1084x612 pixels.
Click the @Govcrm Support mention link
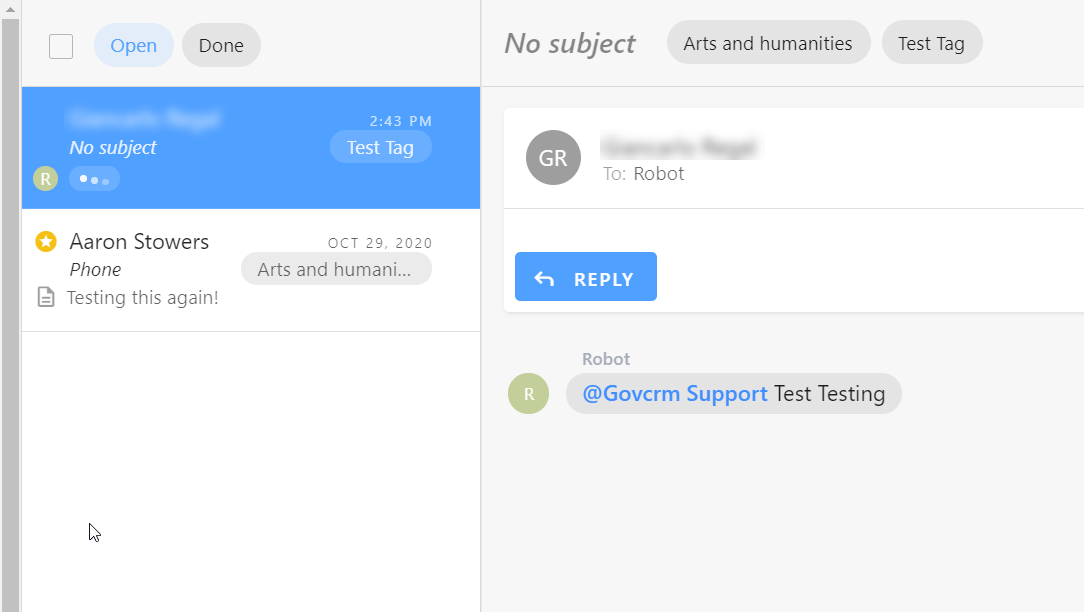tap(675, 394)
